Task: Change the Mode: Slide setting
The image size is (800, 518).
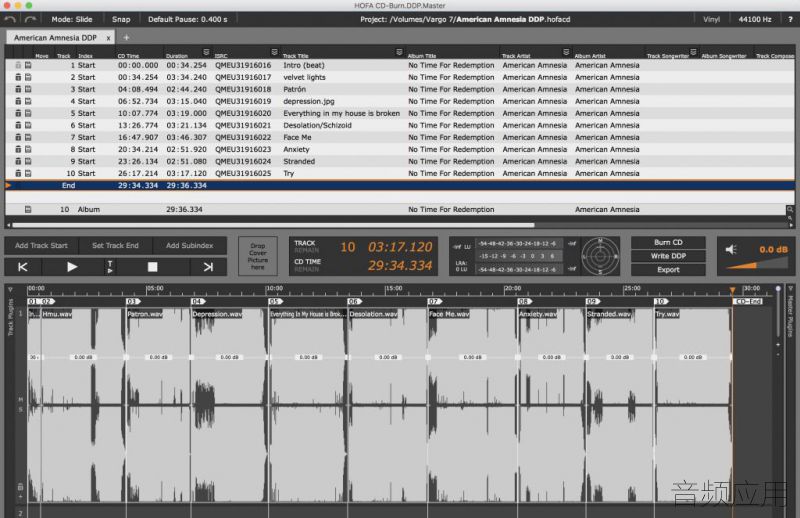Action: 71,19
